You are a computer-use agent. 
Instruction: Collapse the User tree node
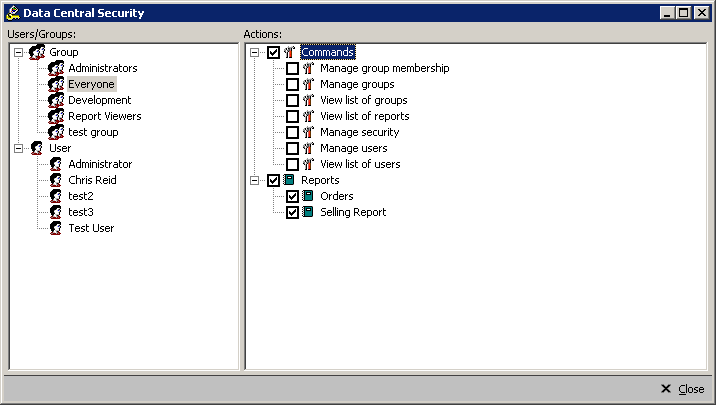[x=19, y=148]
